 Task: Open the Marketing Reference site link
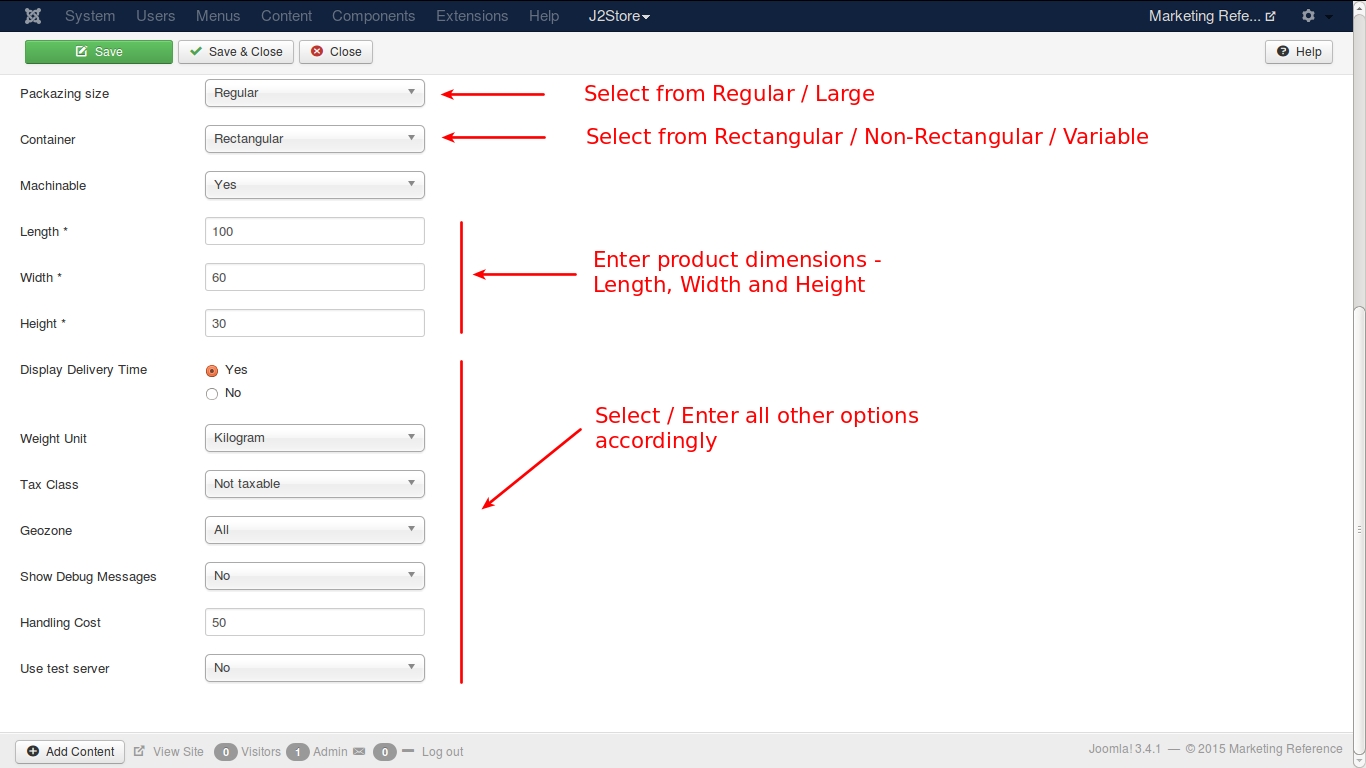(x=1211, y=16)
